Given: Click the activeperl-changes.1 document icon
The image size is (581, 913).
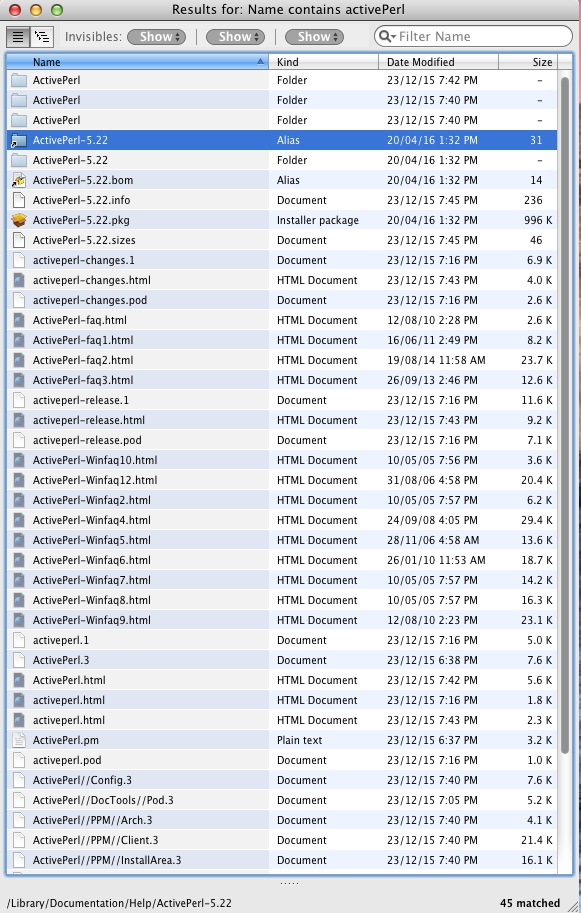Looking at the screenshot, I should (x=19, y=260).
